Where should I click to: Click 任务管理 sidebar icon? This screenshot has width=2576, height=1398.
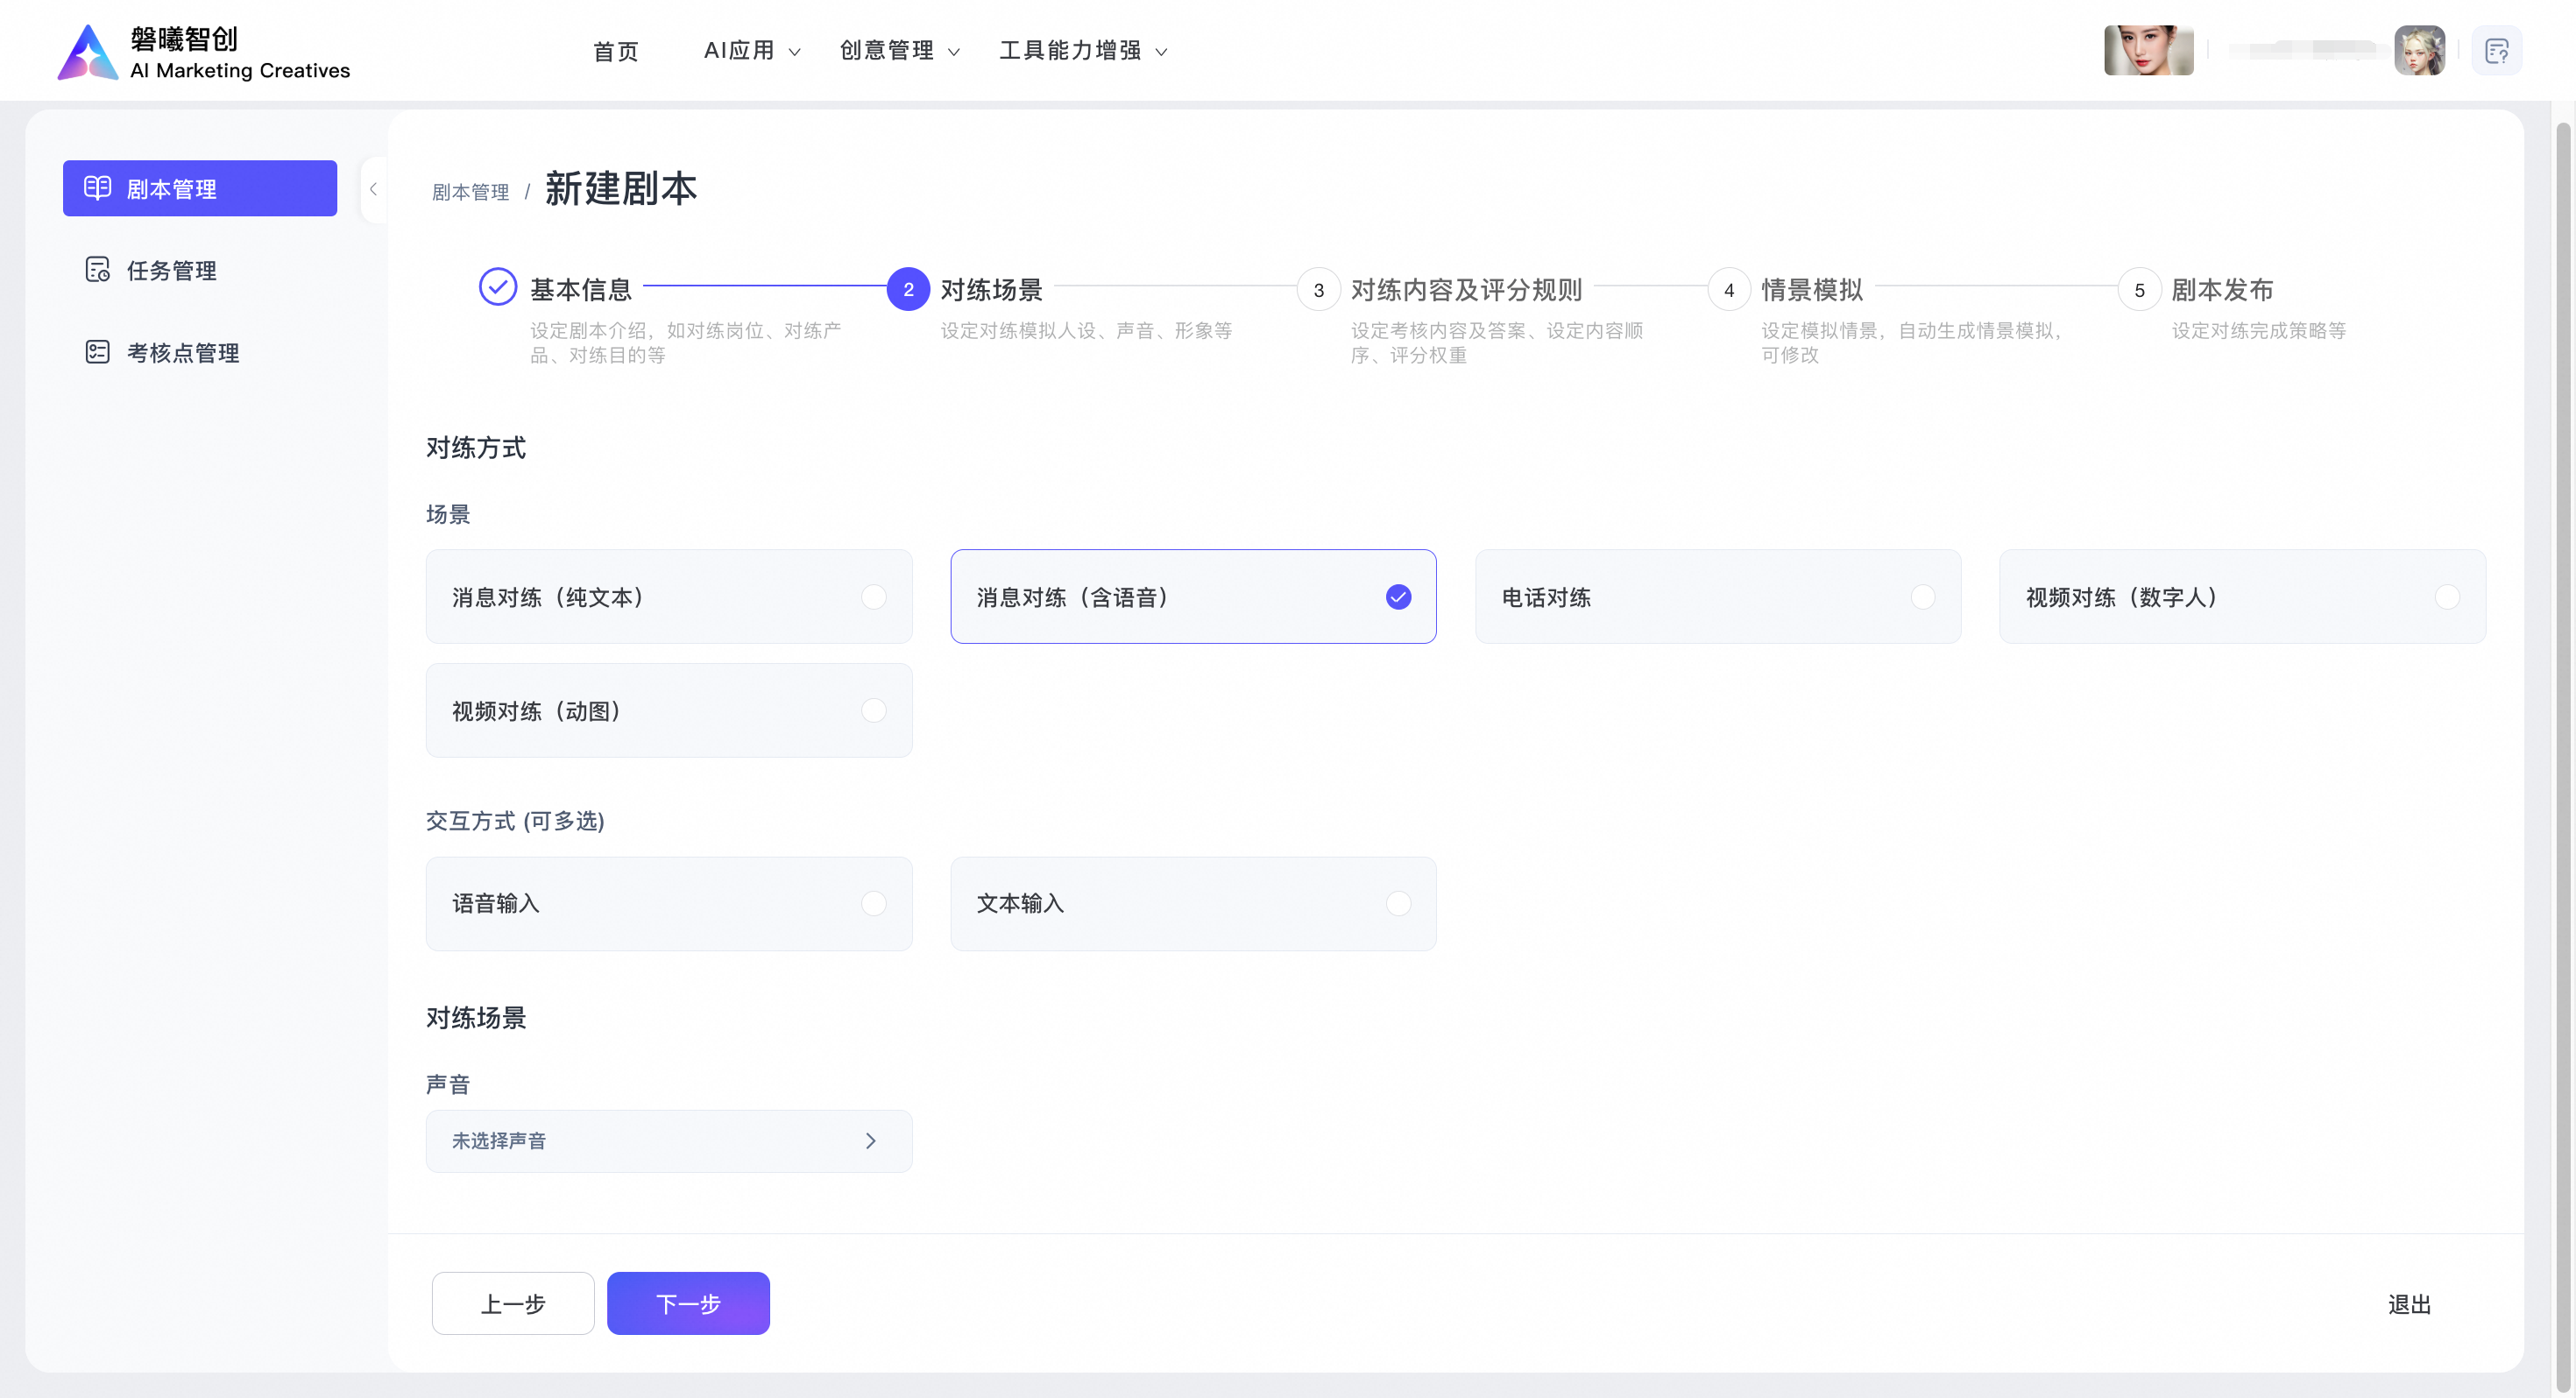[97, 270]
